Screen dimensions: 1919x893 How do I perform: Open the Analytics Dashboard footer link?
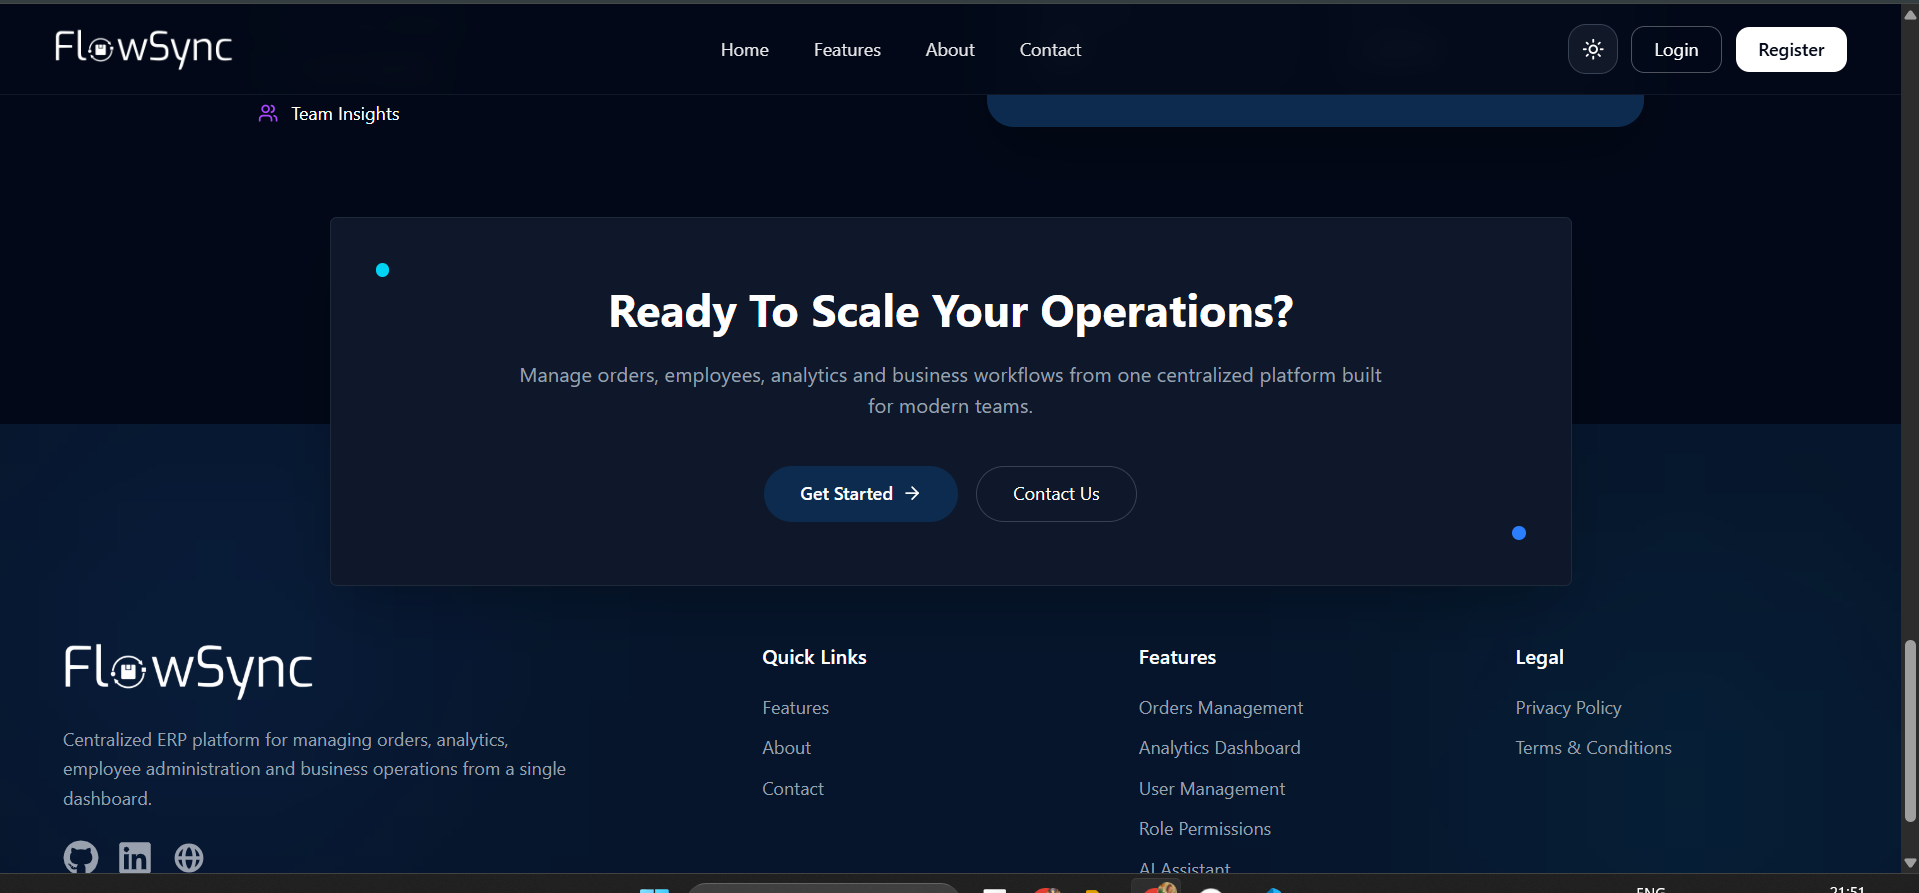point(1220,748)
